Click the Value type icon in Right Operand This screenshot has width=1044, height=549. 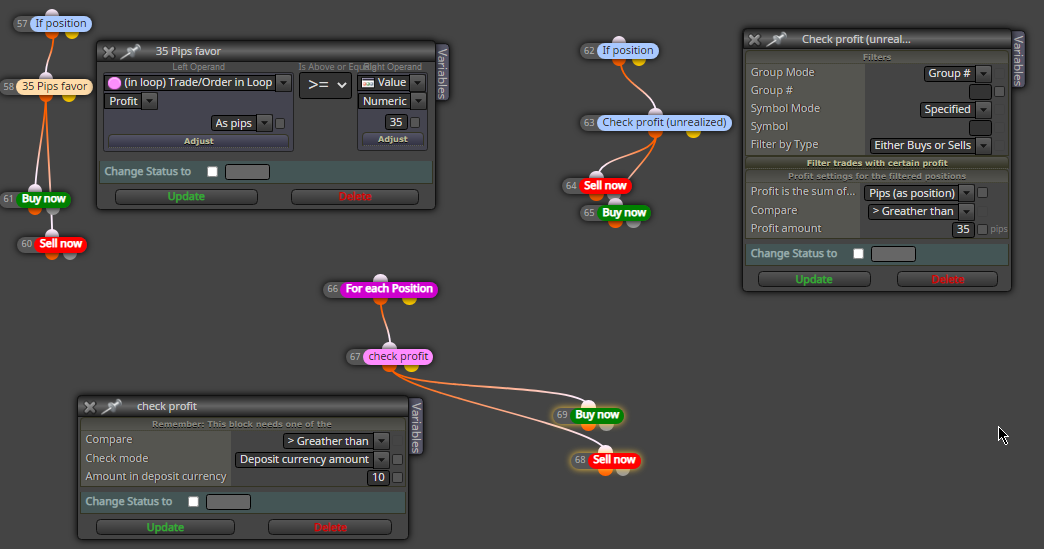pos(368,83)
